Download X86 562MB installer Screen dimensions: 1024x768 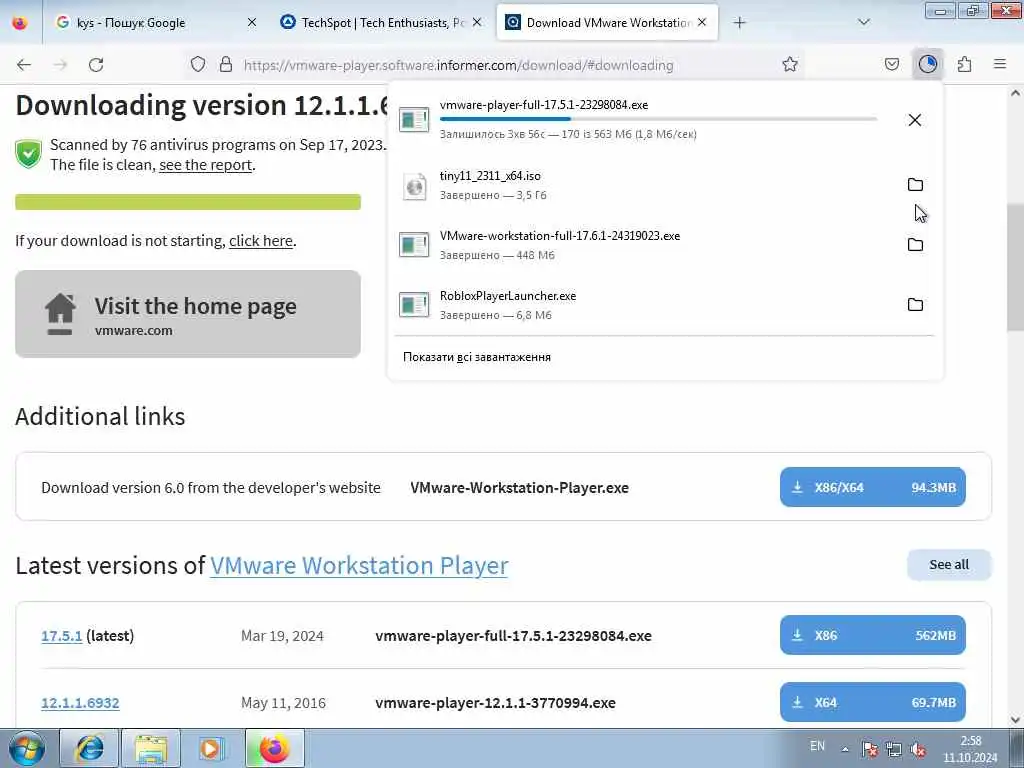pos(872,635)
